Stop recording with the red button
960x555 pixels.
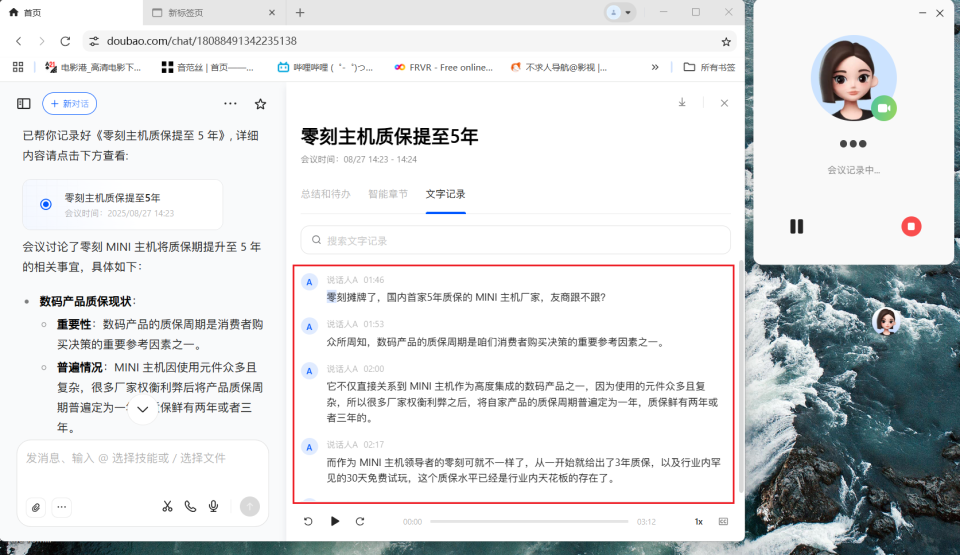point(911,227)
